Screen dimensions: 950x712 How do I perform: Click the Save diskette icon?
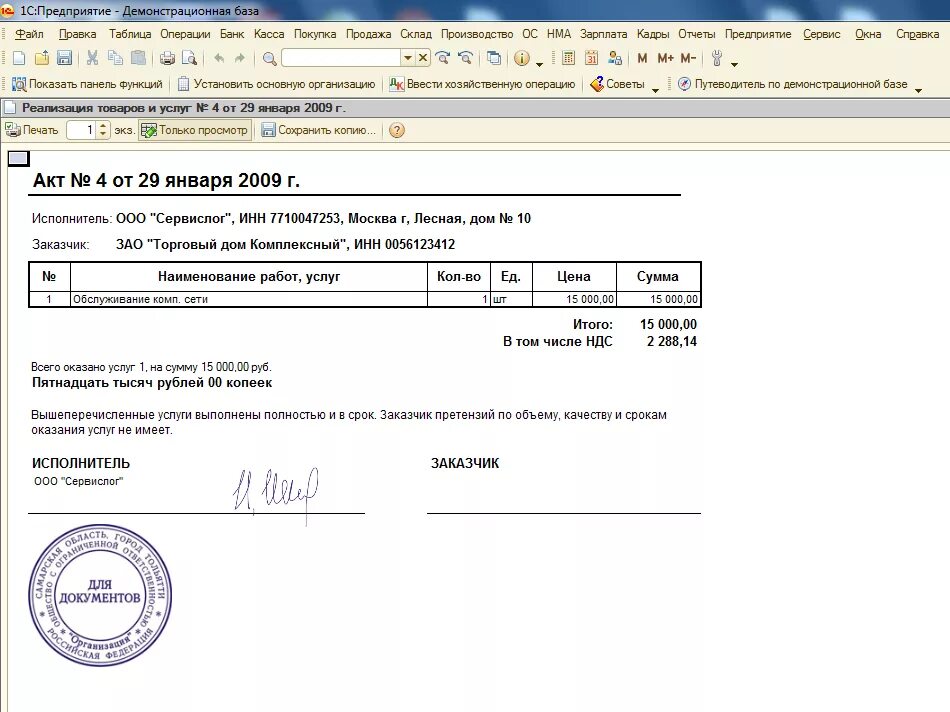tap(64, 58)
